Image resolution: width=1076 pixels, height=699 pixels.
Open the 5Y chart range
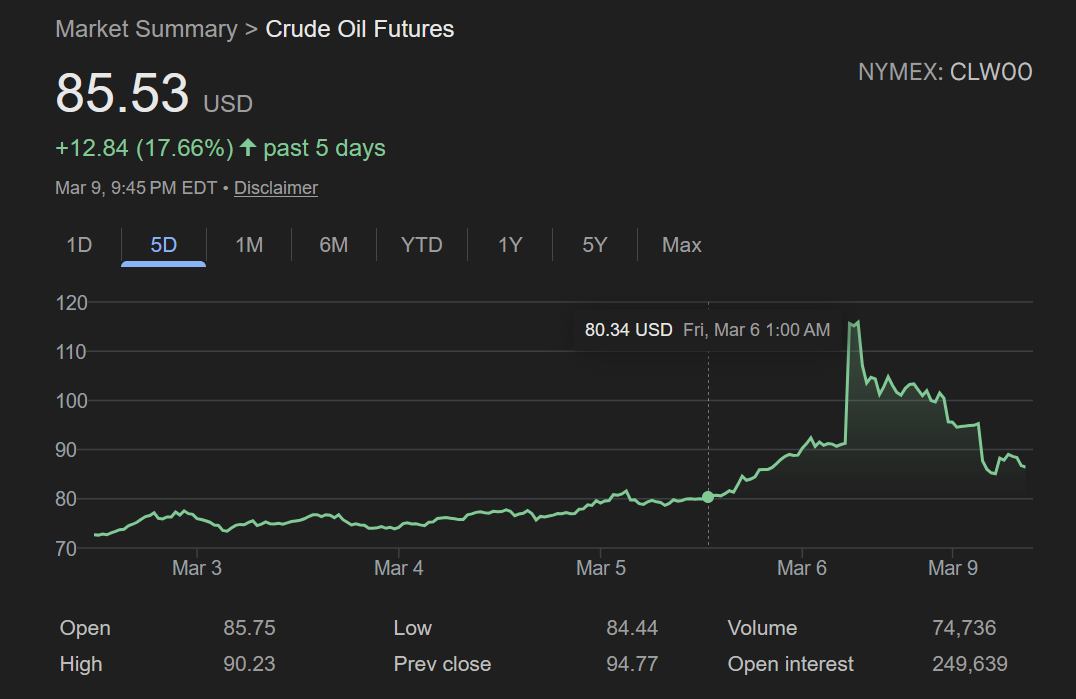594,245
